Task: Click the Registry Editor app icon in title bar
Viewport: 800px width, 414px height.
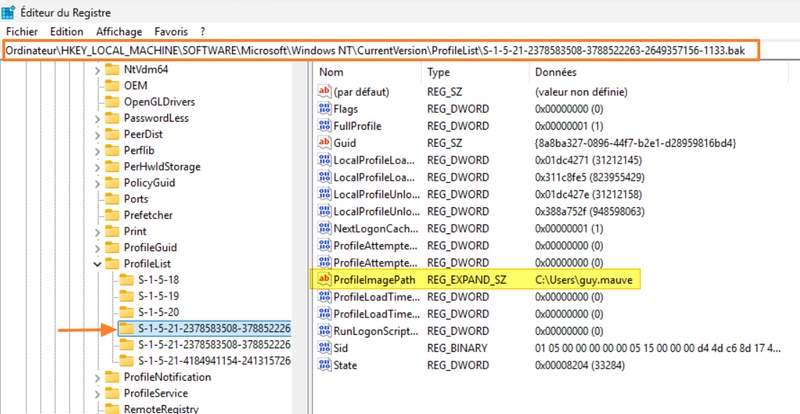Action: (x=10, y=11)
